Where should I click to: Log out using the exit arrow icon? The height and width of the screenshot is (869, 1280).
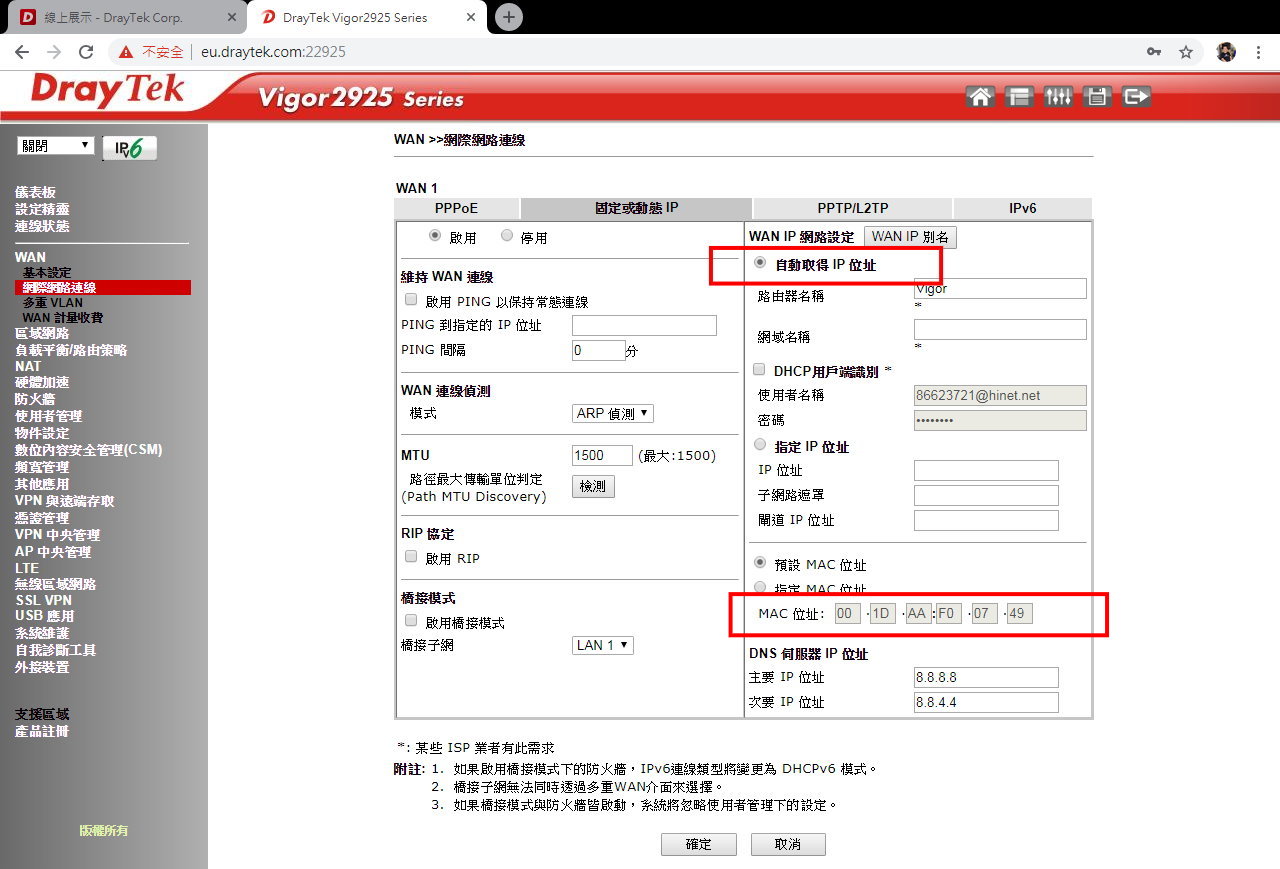pyautogui.click(x=1135, y=97)
